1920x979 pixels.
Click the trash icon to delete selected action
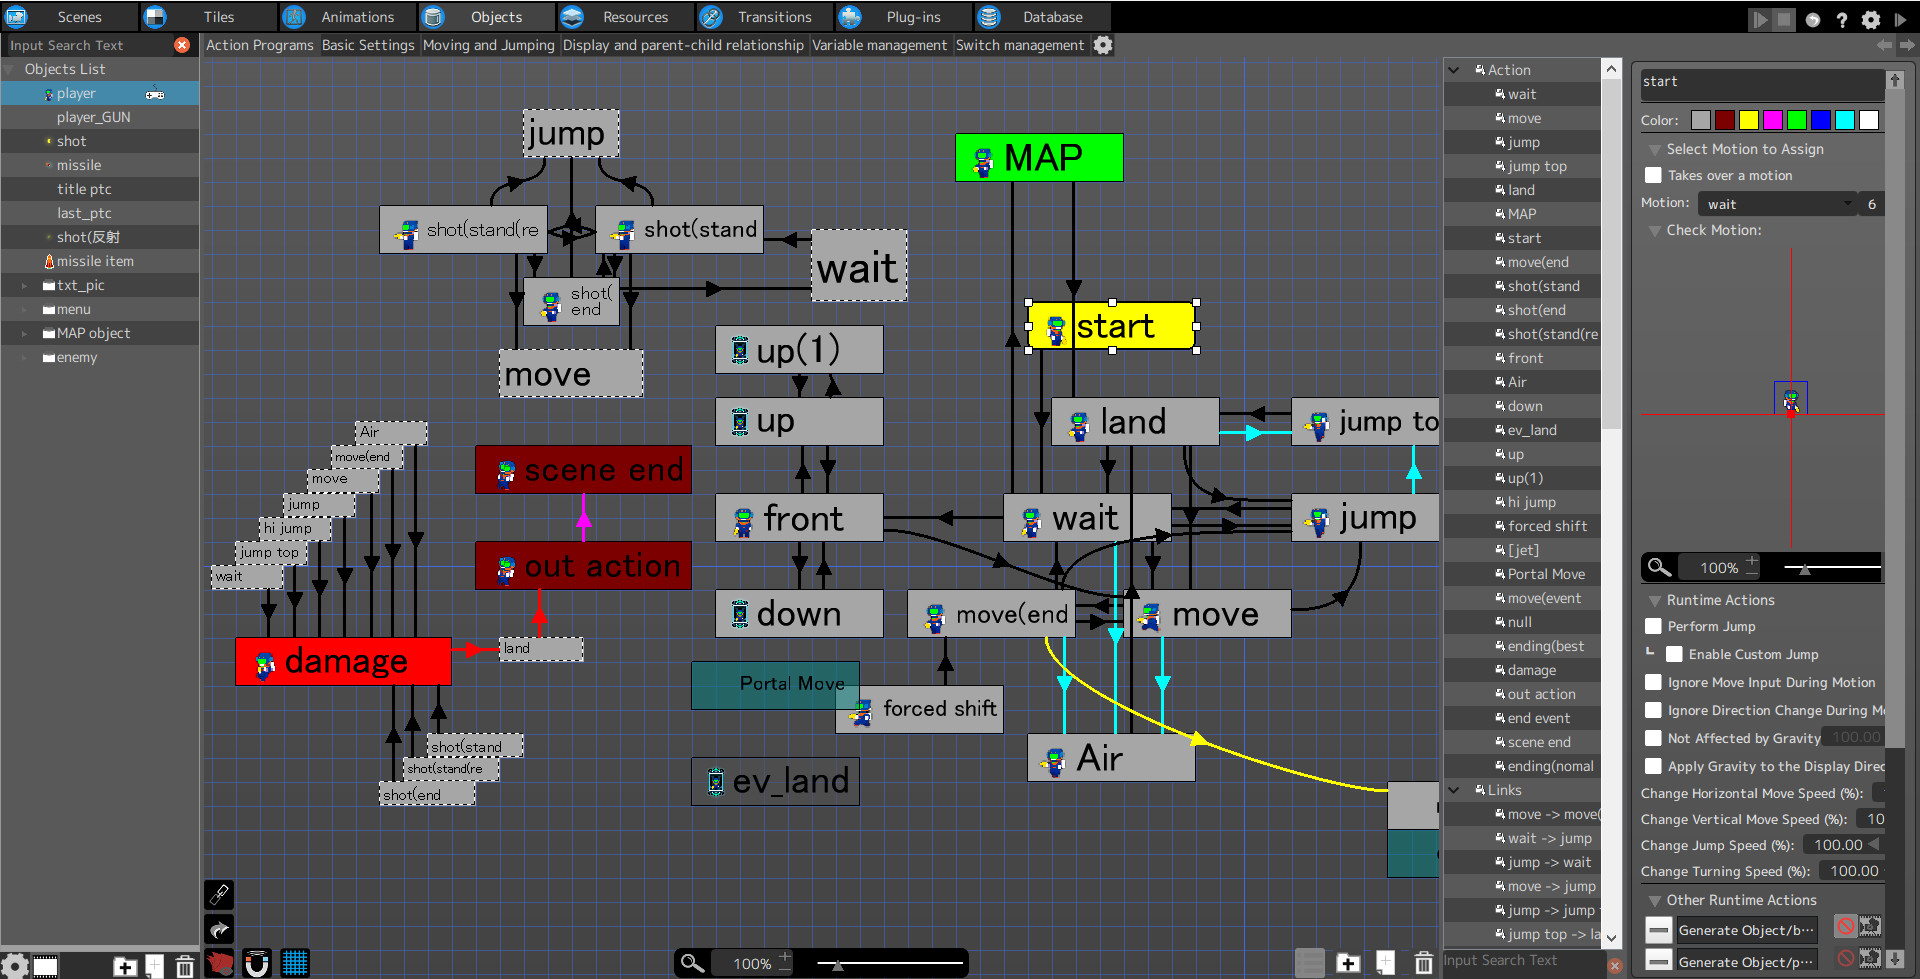click(1424, 963)
